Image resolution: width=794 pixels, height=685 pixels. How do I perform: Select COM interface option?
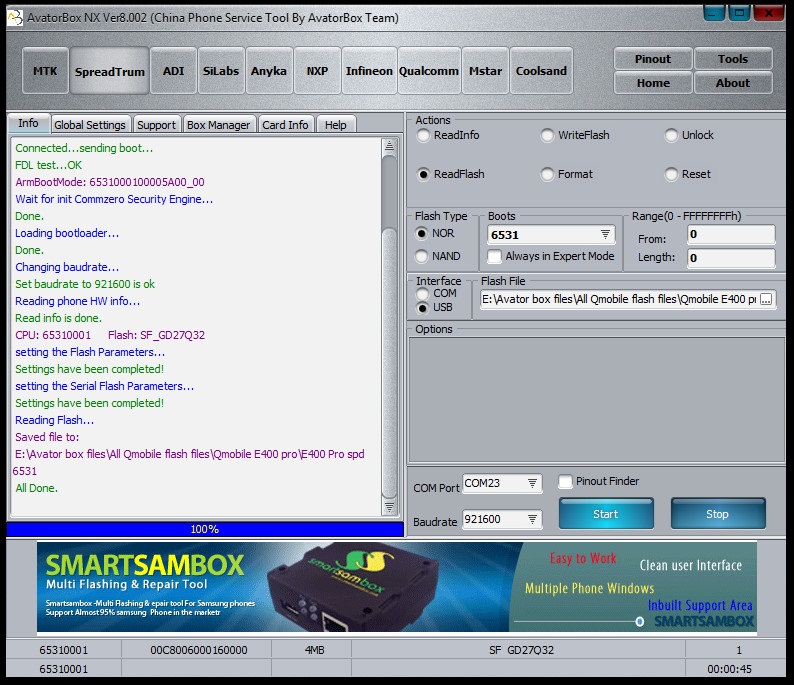pos(437,294)
